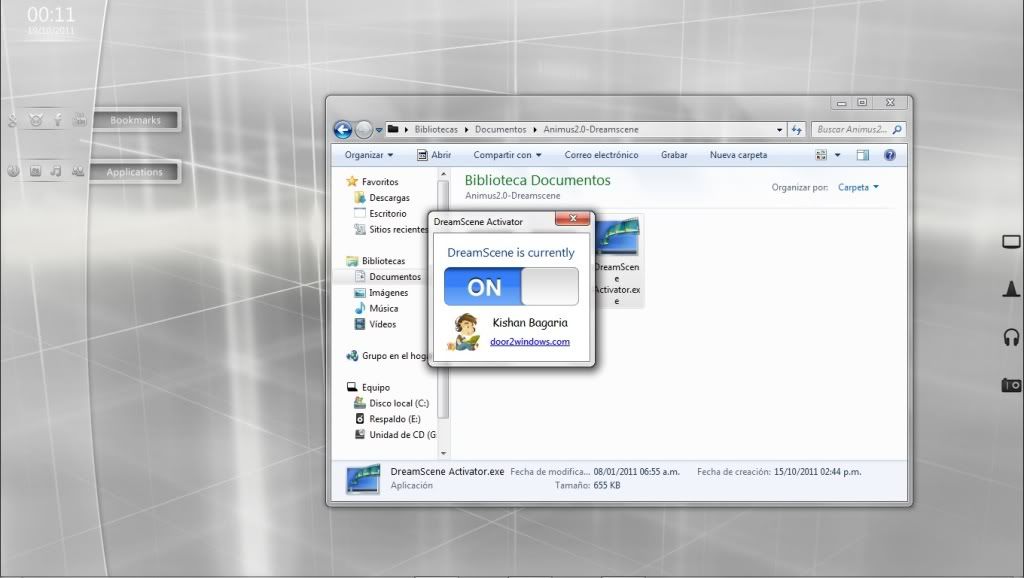Maximize the Explorer window
This screenshot has width=1024, height=578.
point(862,103)
